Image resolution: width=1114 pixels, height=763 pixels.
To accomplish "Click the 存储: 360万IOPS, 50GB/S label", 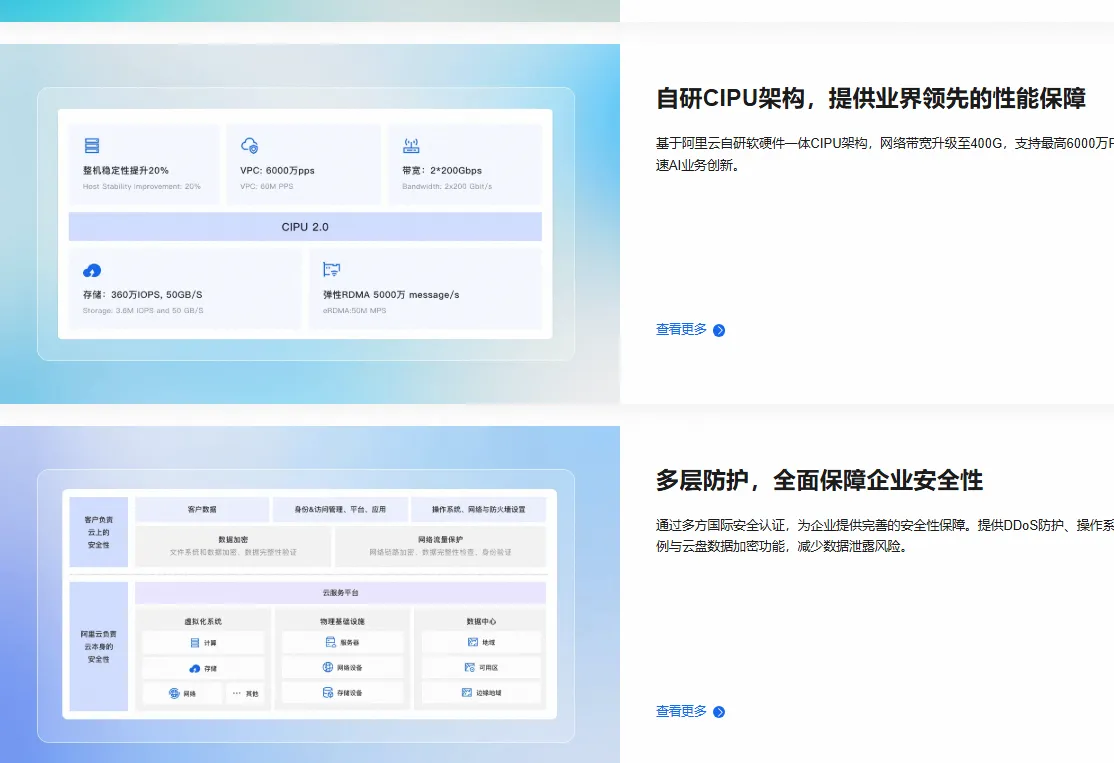I will pyautogui.click(x=142, y=295).
